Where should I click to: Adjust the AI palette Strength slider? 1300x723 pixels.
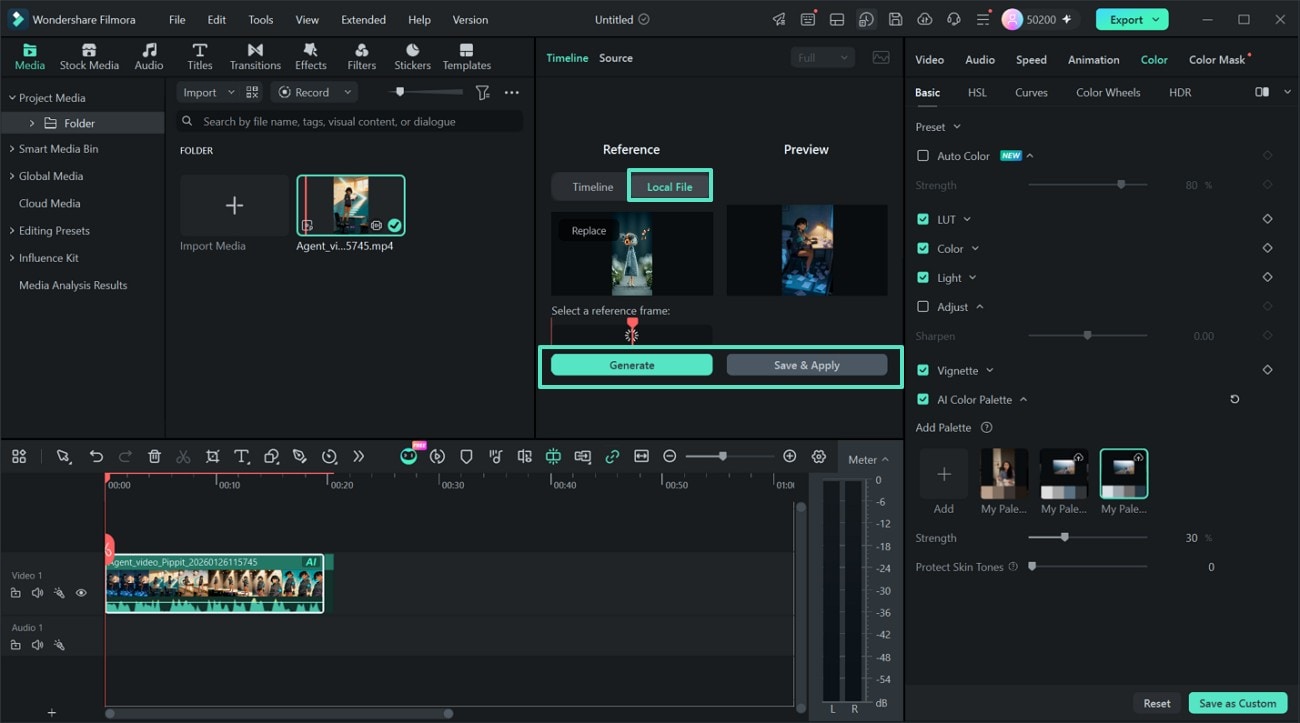(x=1088, y=538)
